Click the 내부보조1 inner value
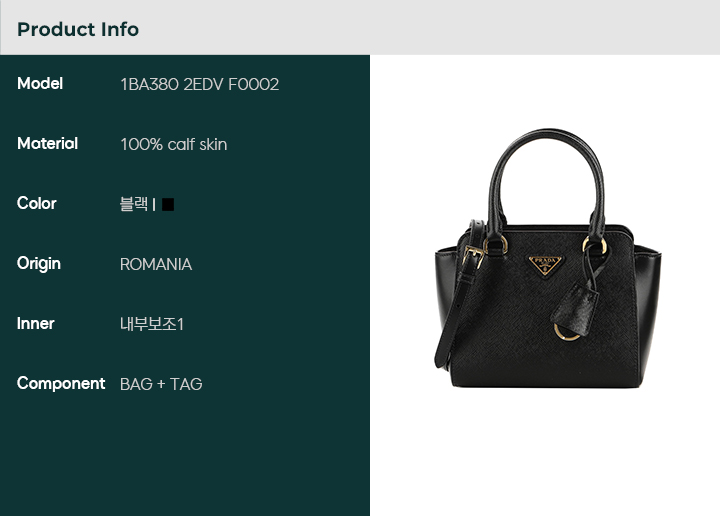The width and height of the screenshot is (720, 516). (x=152, y=324)
